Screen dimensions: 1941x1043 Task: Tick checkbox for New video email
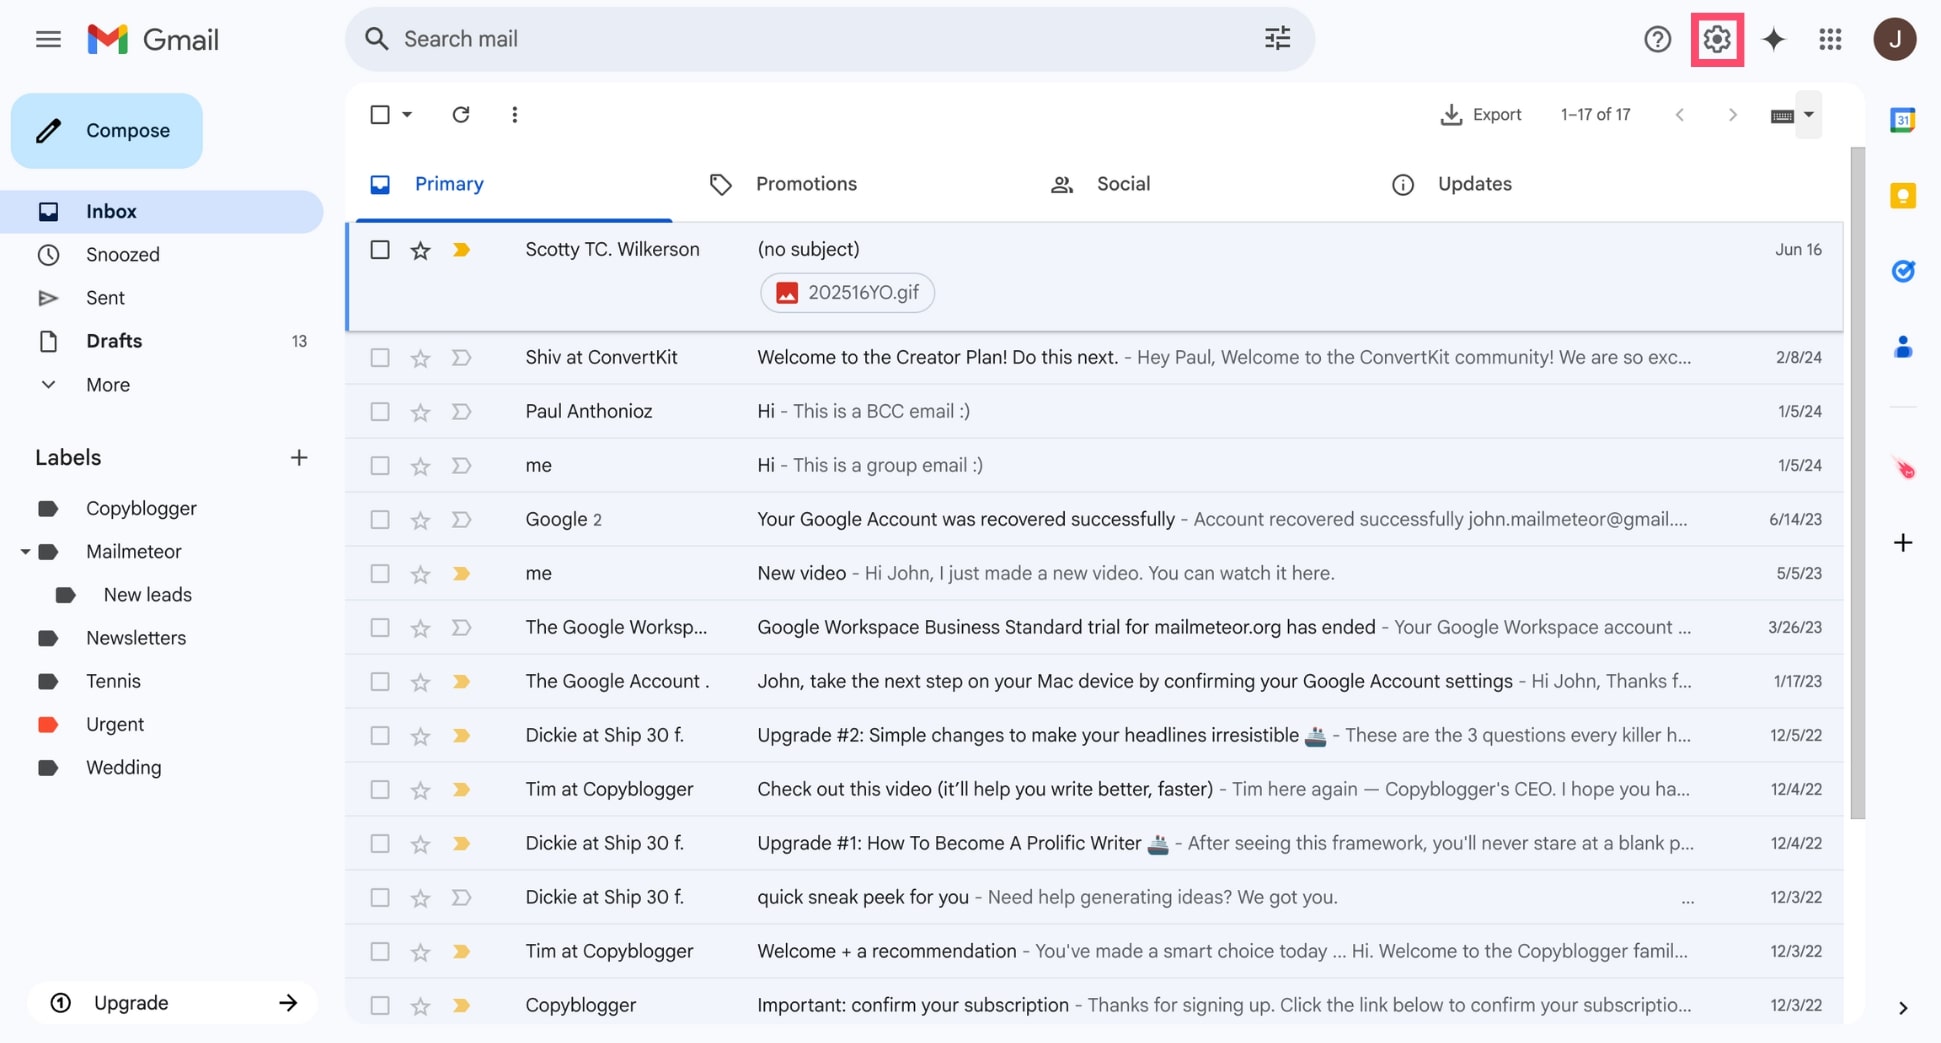(379, 574)
